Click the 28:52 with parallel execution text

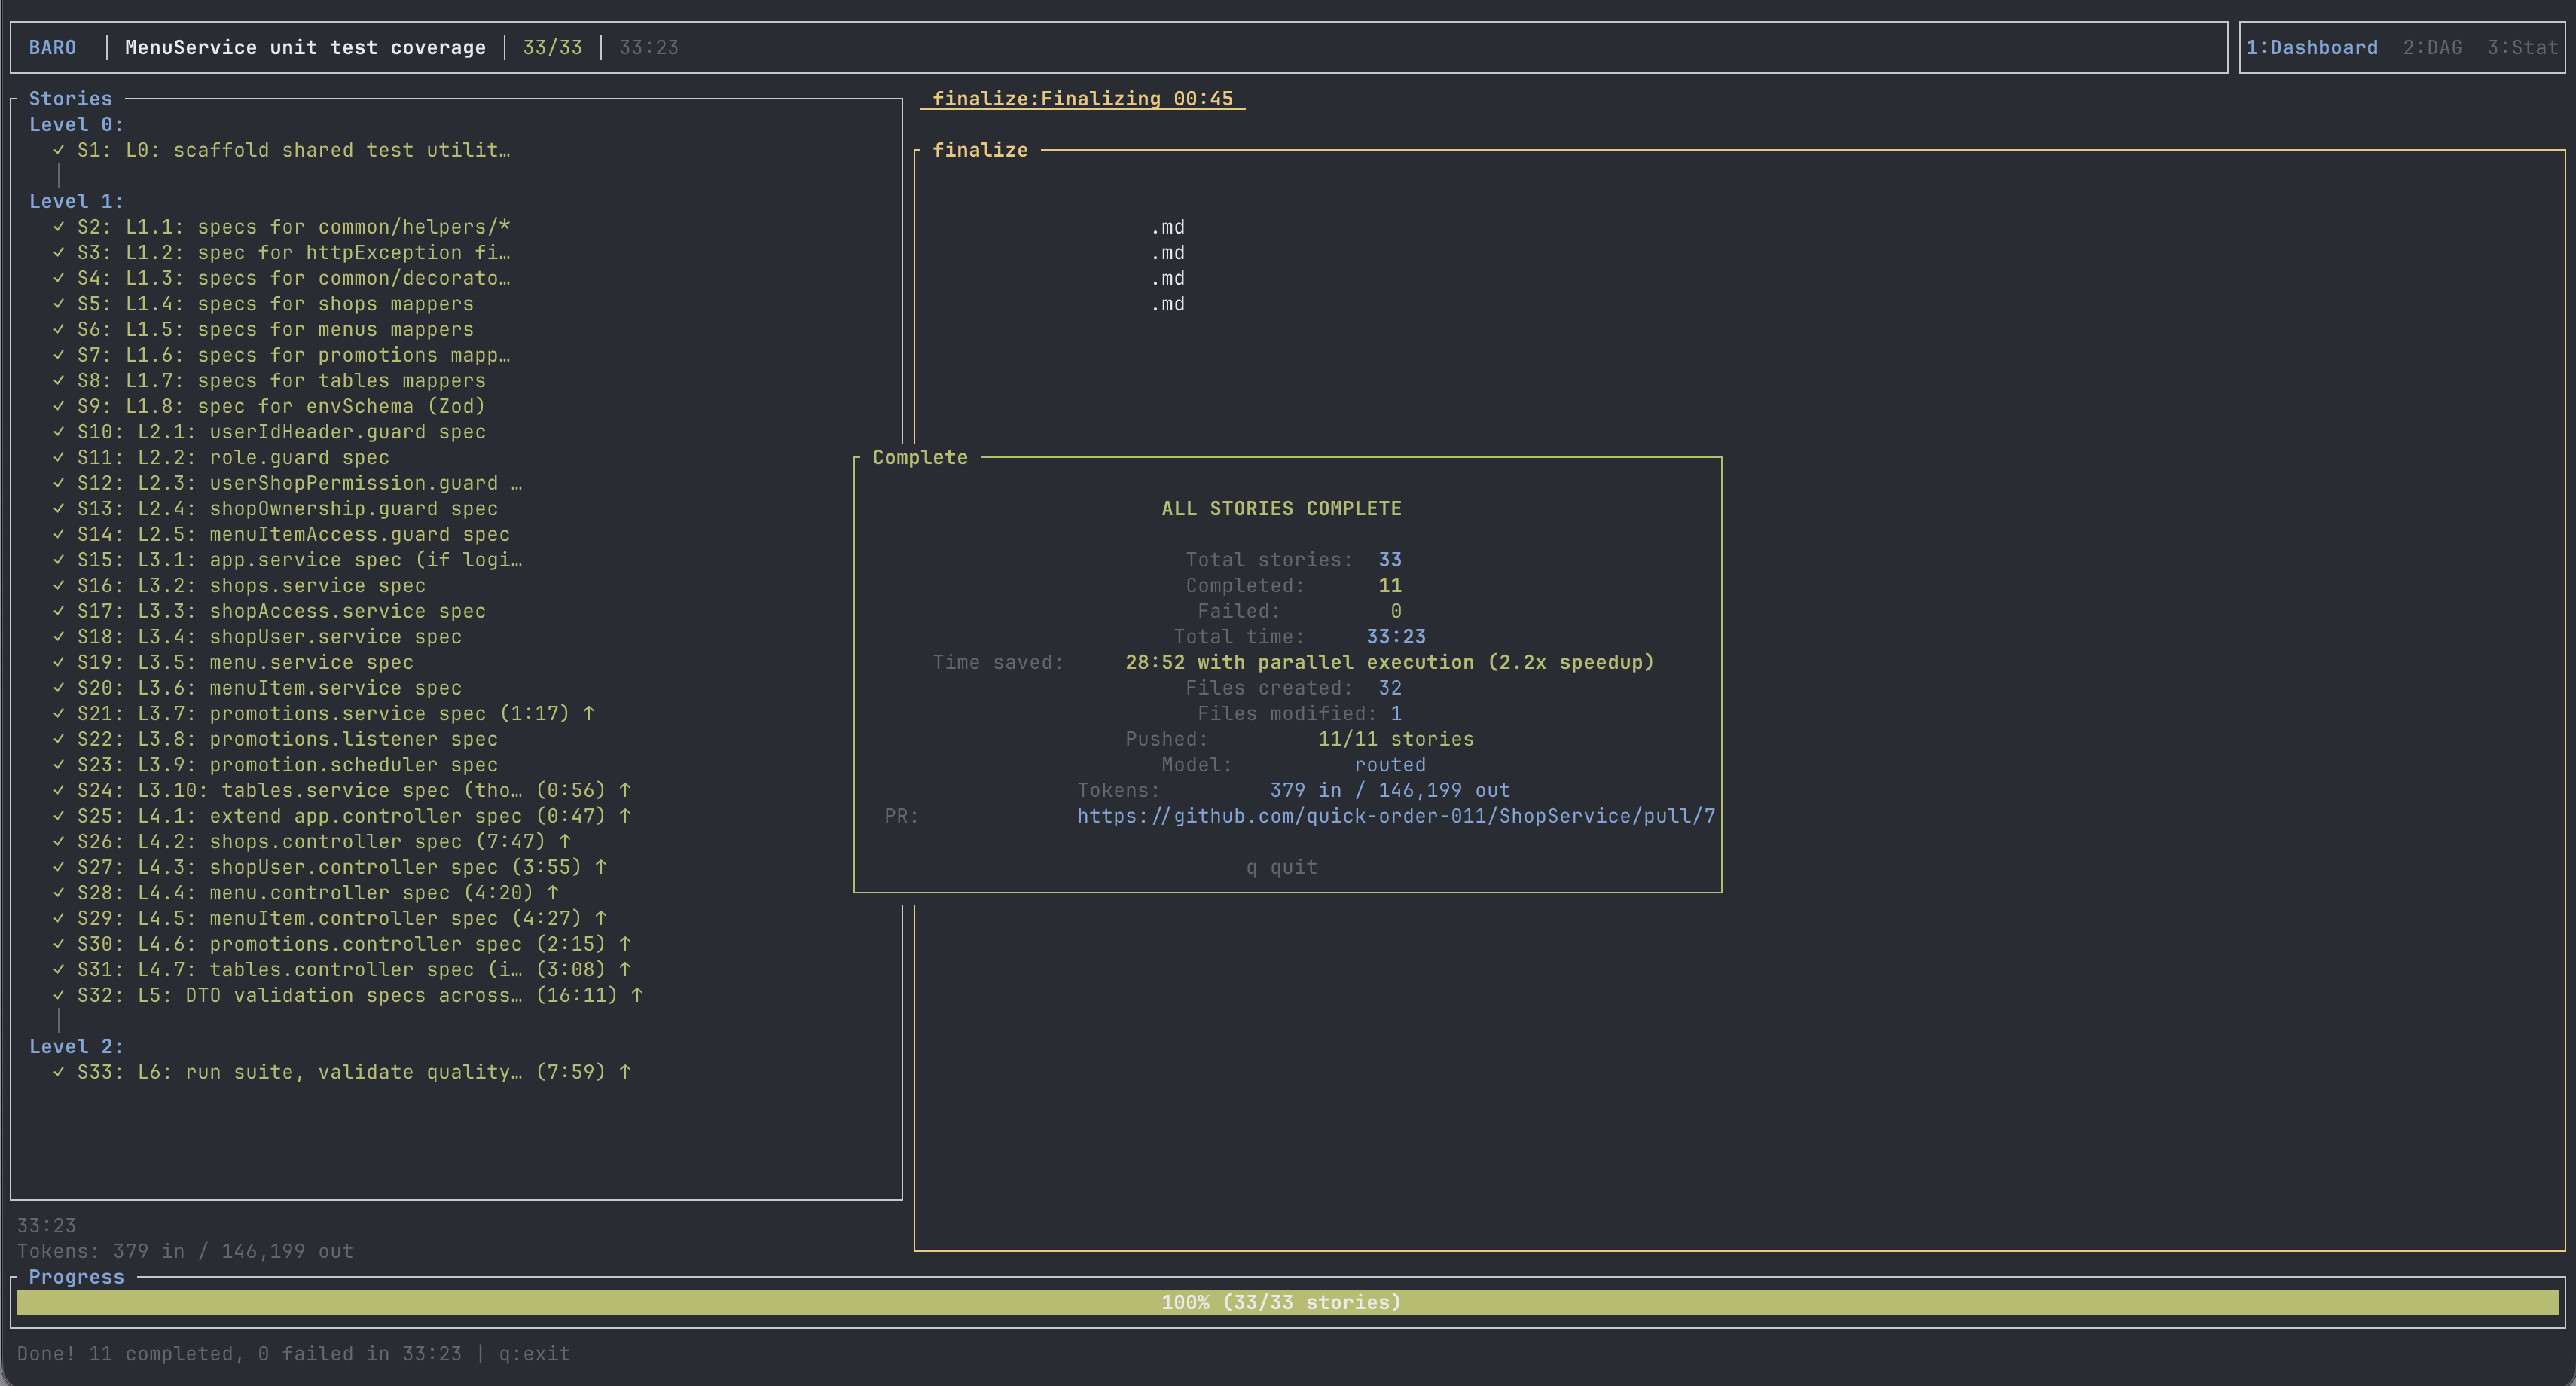tap(1390, 662)
